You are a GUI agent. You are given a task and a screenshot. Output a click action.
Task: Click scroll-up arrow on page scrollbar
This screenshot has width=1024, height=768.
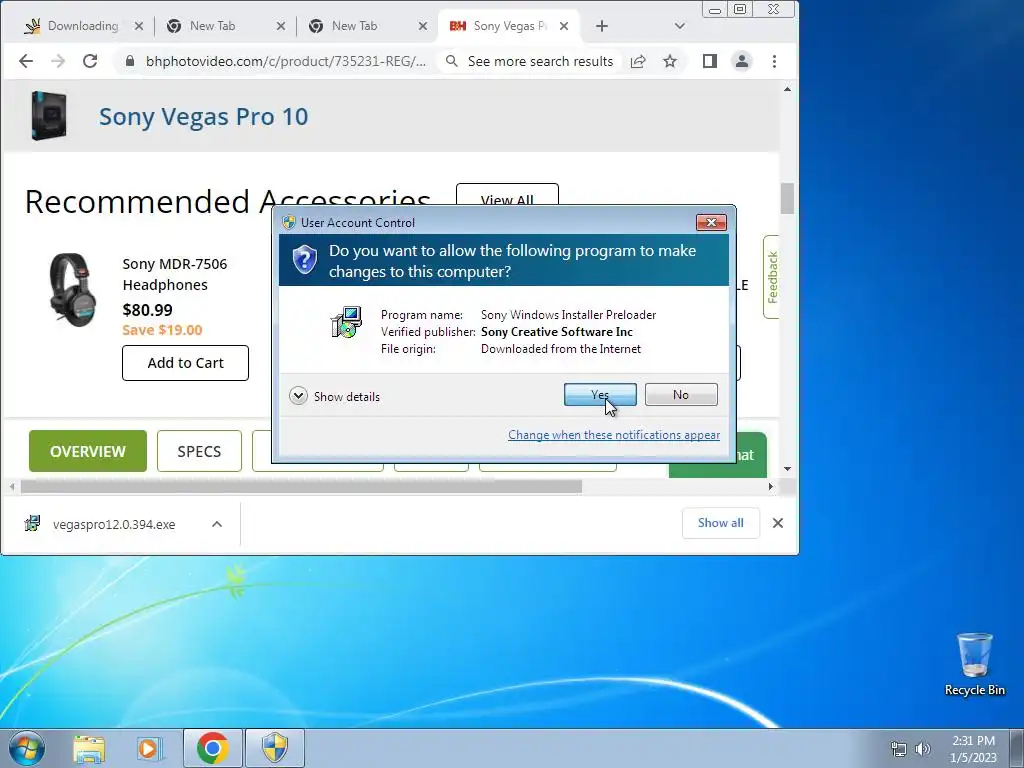pyautogui.click(x=788, y=89)
